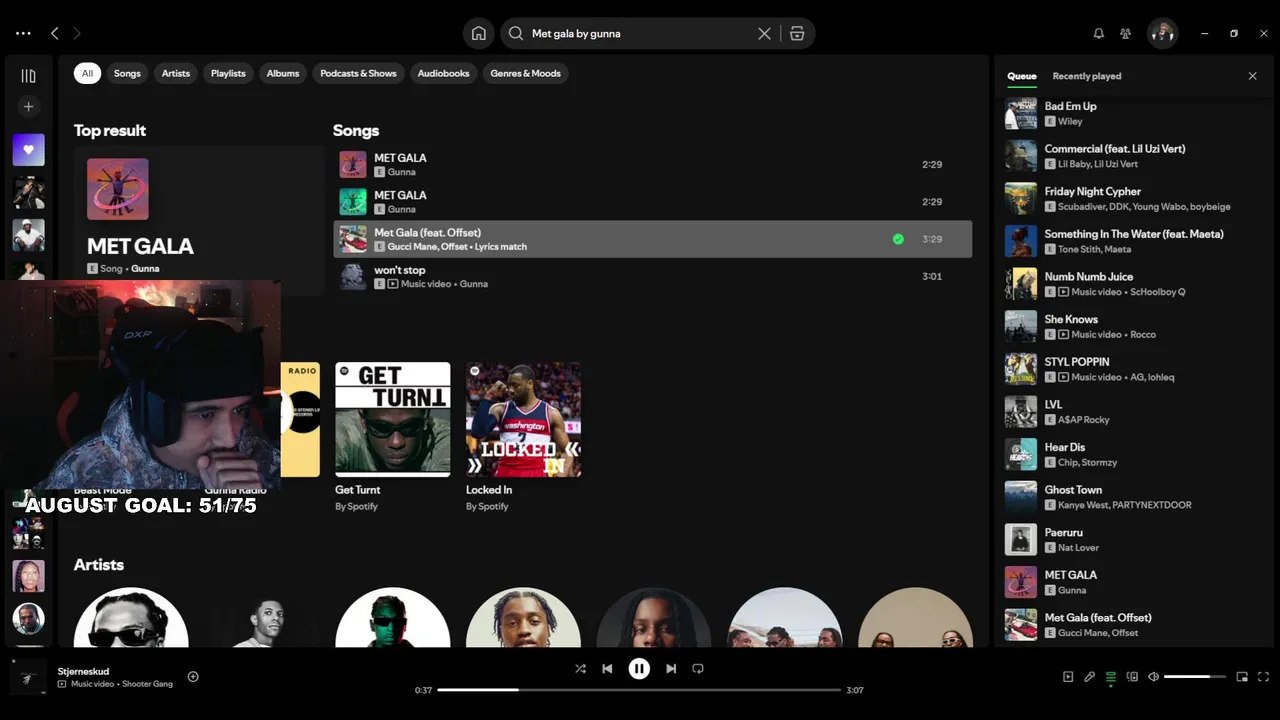Go forward with the right arrow
1280x720 pixels.
[x=77, y=33]
